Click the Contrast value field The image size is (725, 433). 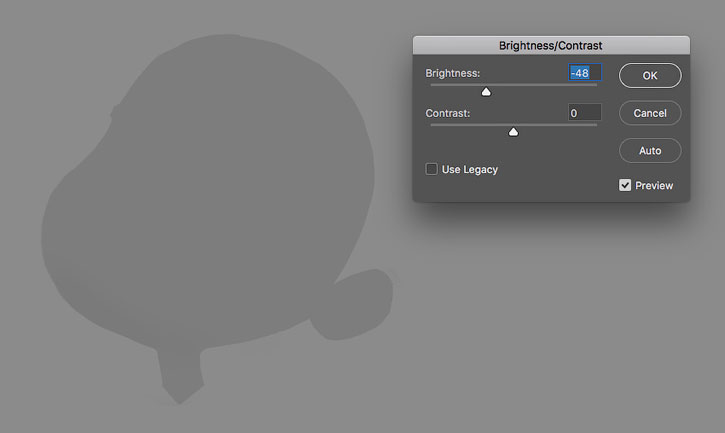tap(584, 113)
